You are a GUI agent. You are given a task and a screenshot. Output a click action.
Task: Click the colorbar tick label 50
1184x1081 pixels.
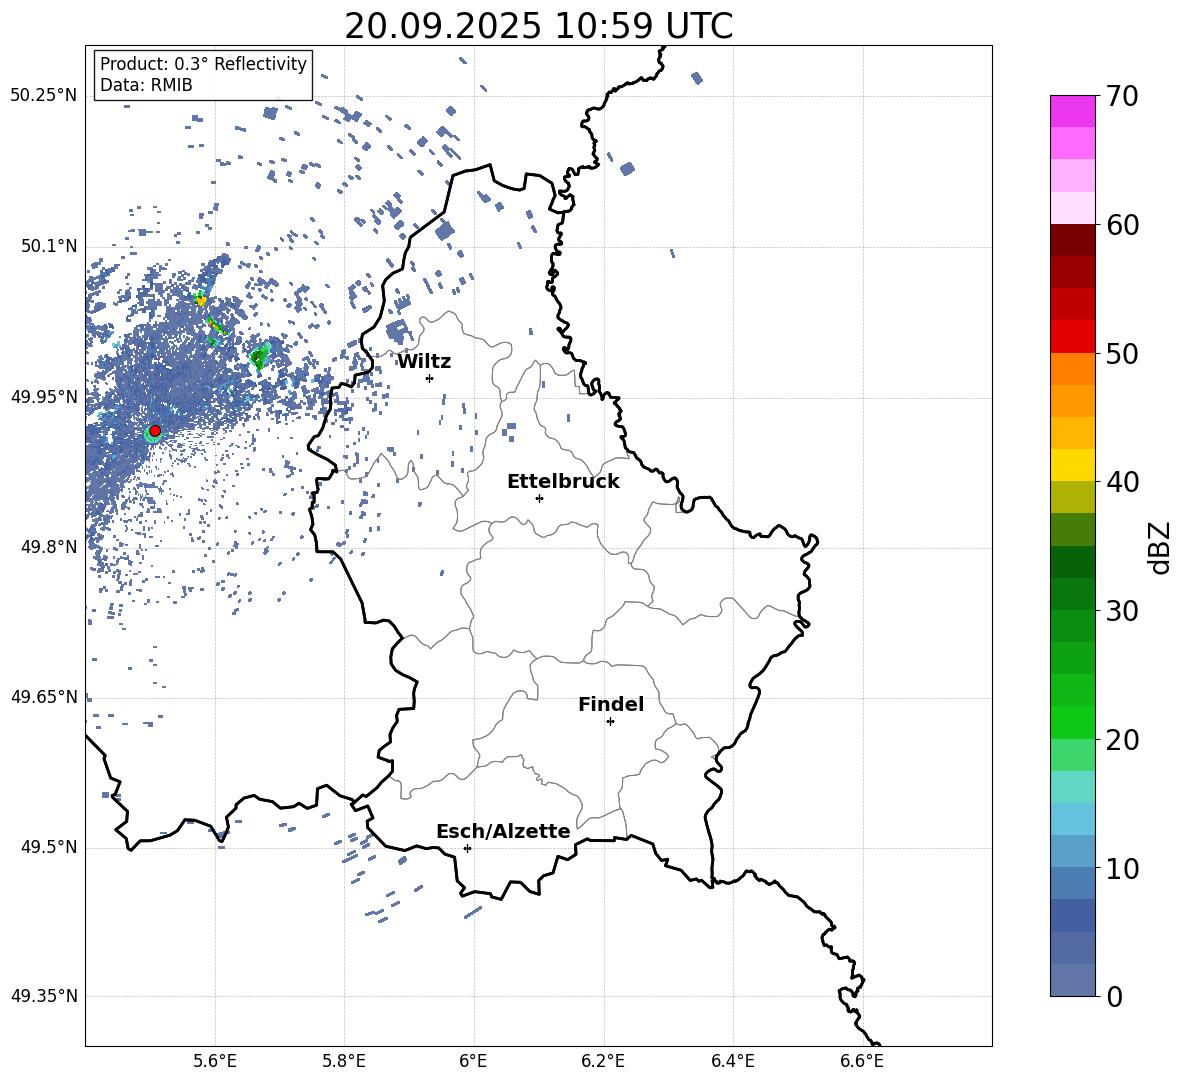coord(1122,353)
